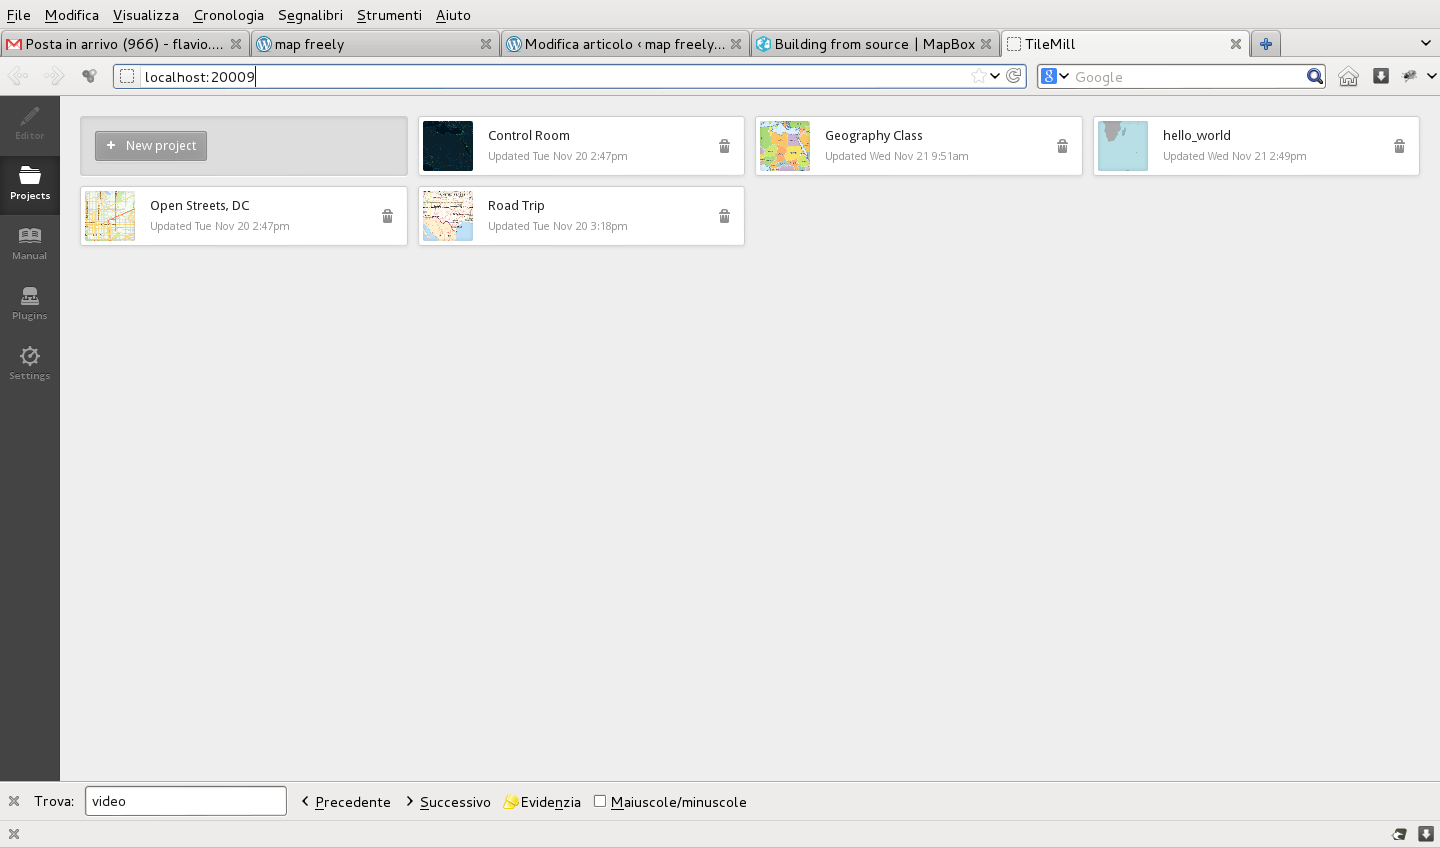Open the Segnalibri menu

(x=310, y=15)
